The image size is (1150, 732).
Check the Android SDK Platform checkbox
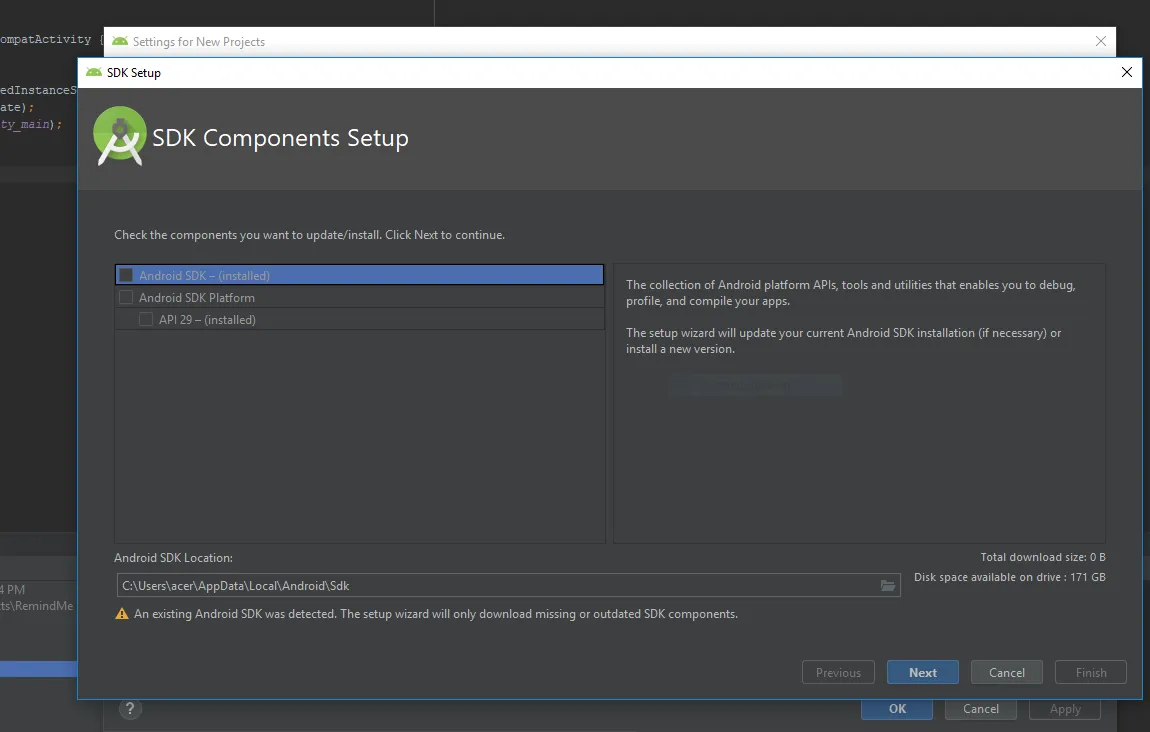click(x=126, y=297)
